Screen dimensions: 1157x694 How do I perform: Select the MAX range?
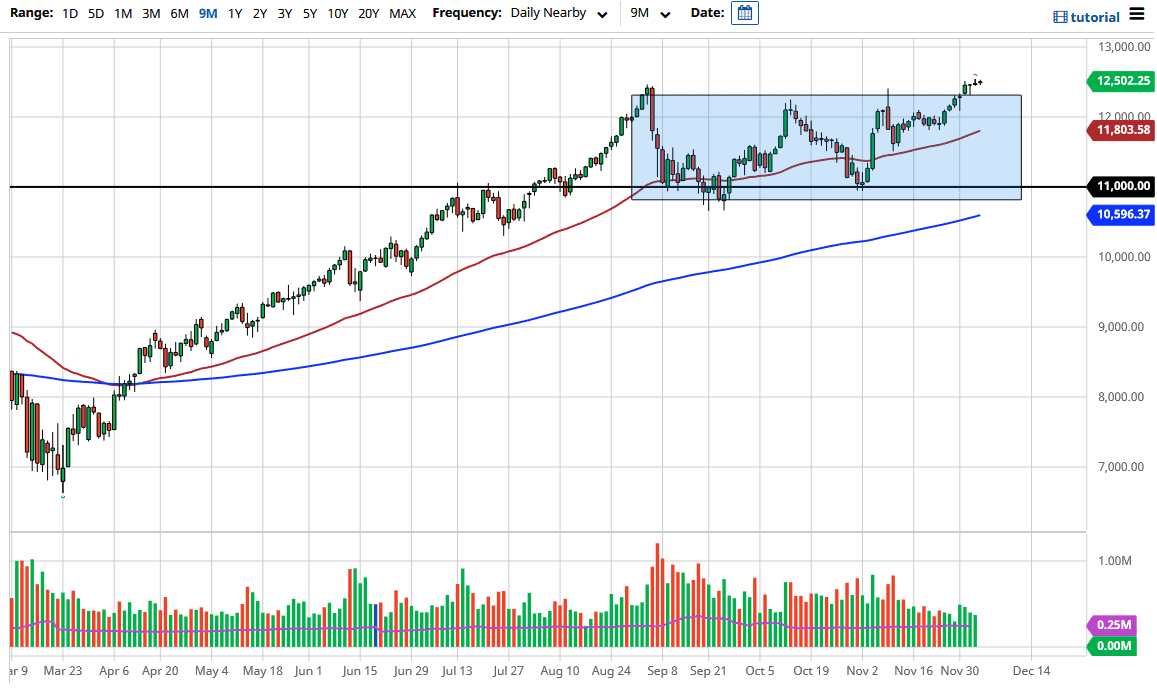pos(402,14)
